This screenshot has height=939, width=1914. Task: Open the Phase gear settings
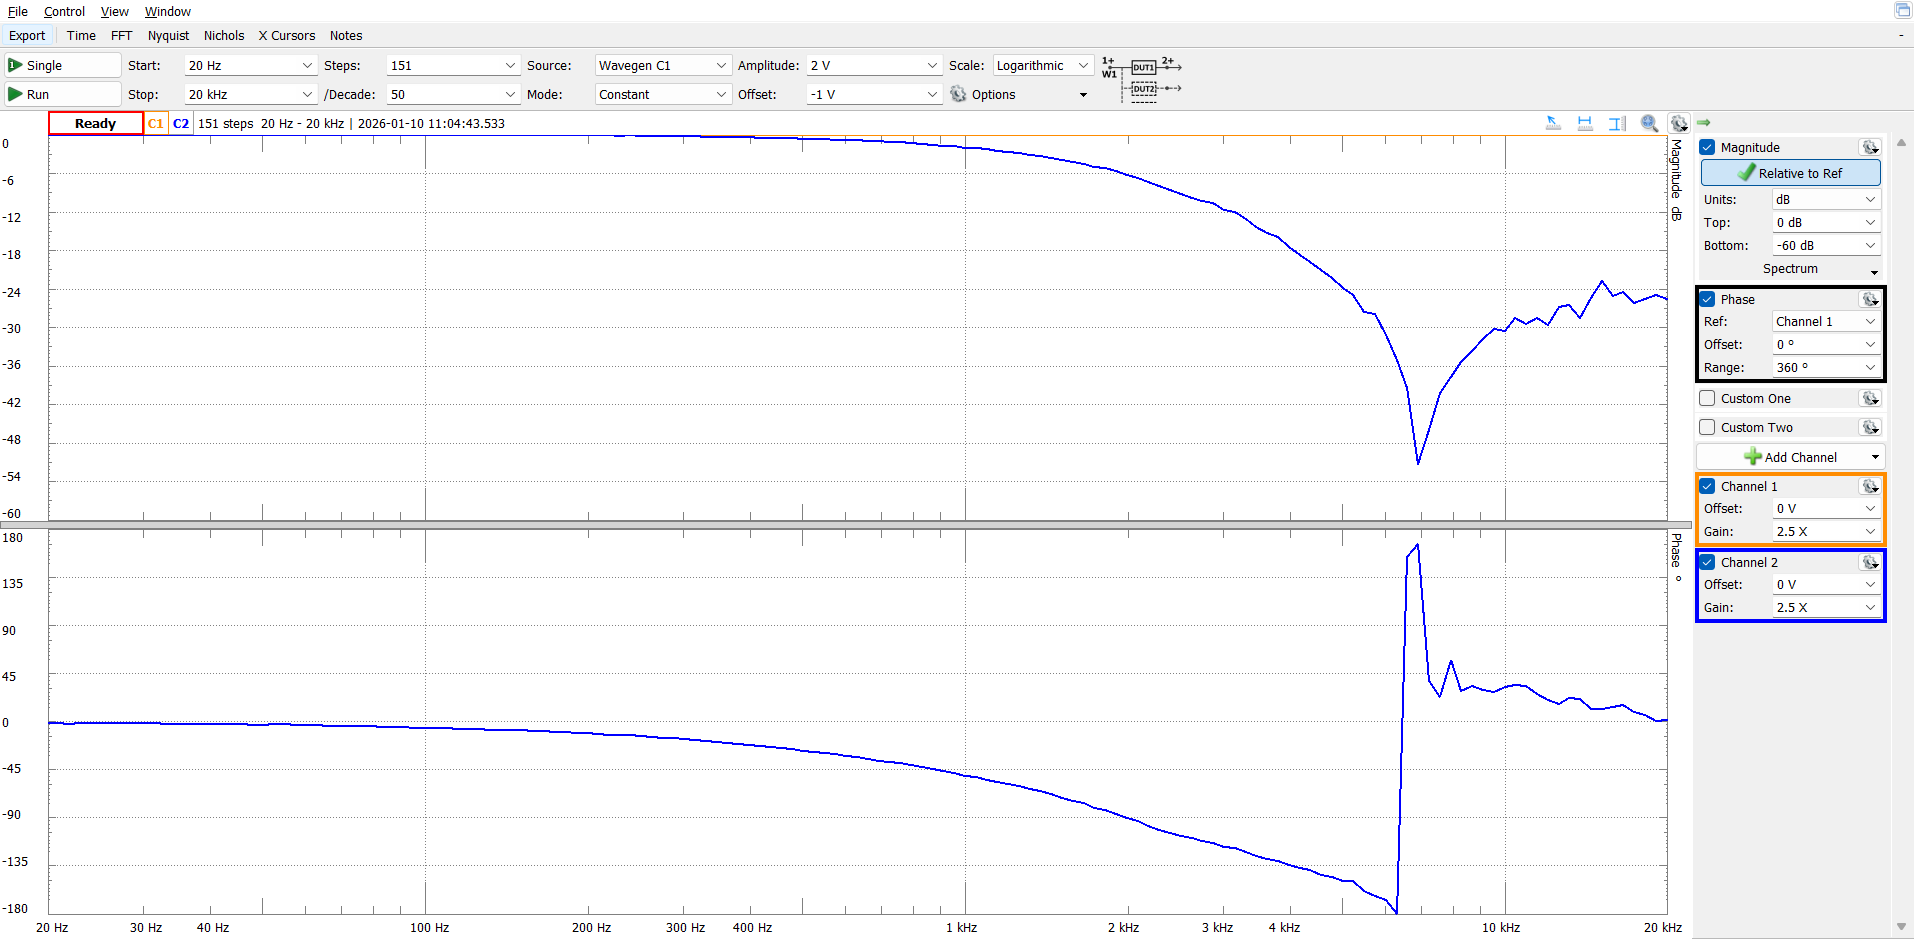[x=1869, y=299]
